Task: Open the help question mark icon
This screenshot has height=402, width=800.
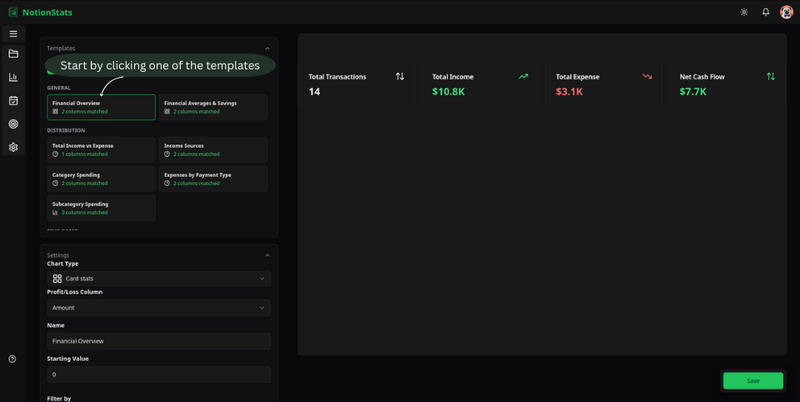Action: tap(12, 359)
